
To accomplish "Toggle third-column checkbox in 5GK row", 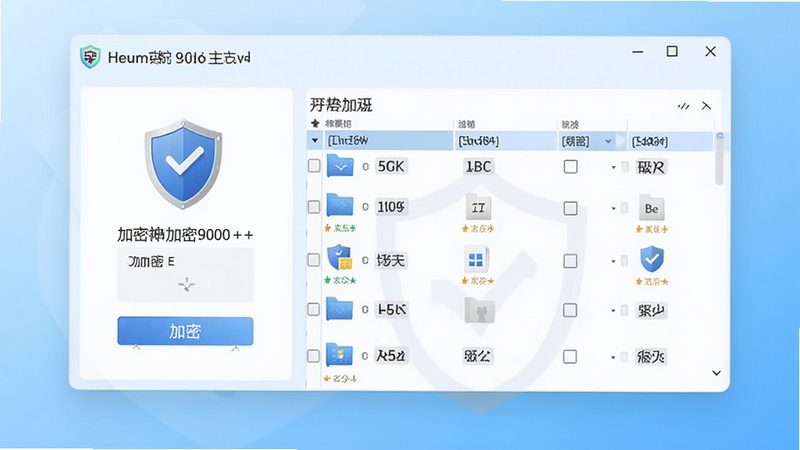I will tap(570, 167).
